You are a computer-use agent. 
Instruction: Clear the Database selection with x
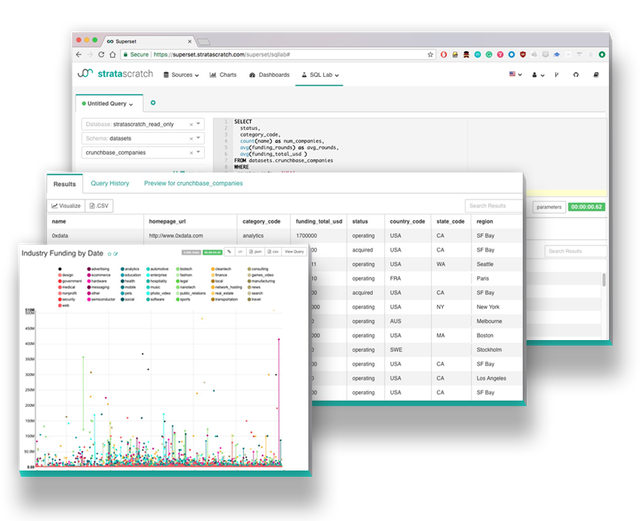point(191,124)
